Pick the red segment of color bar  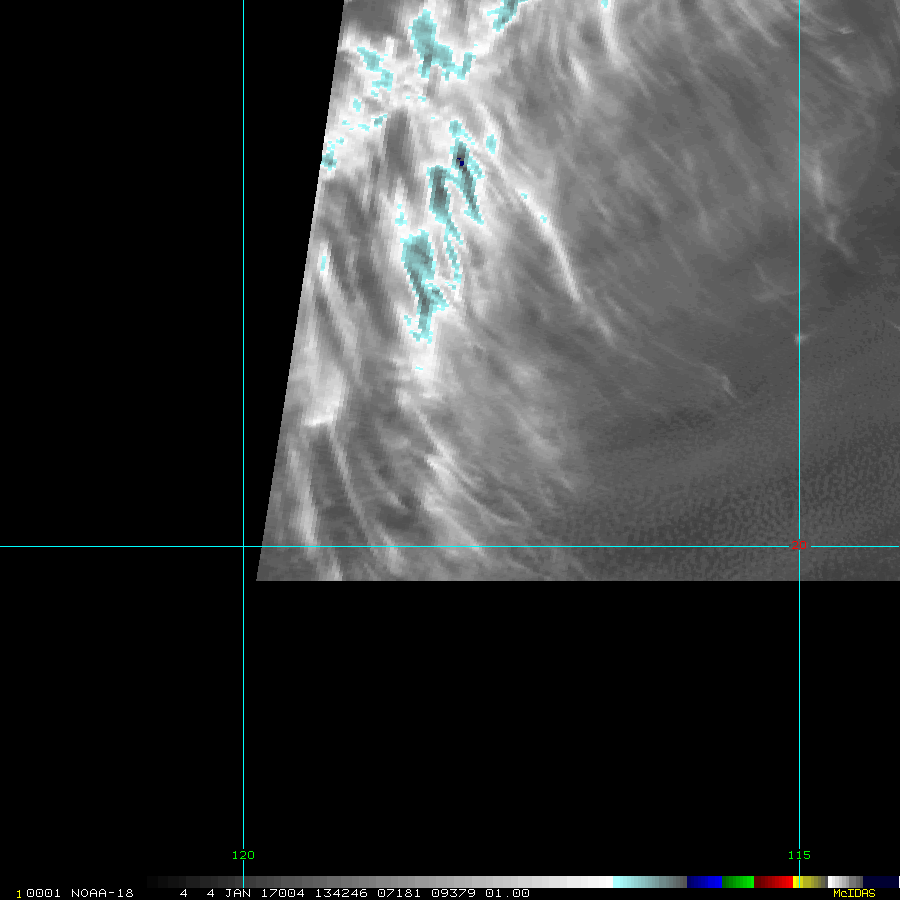(773, 882)
